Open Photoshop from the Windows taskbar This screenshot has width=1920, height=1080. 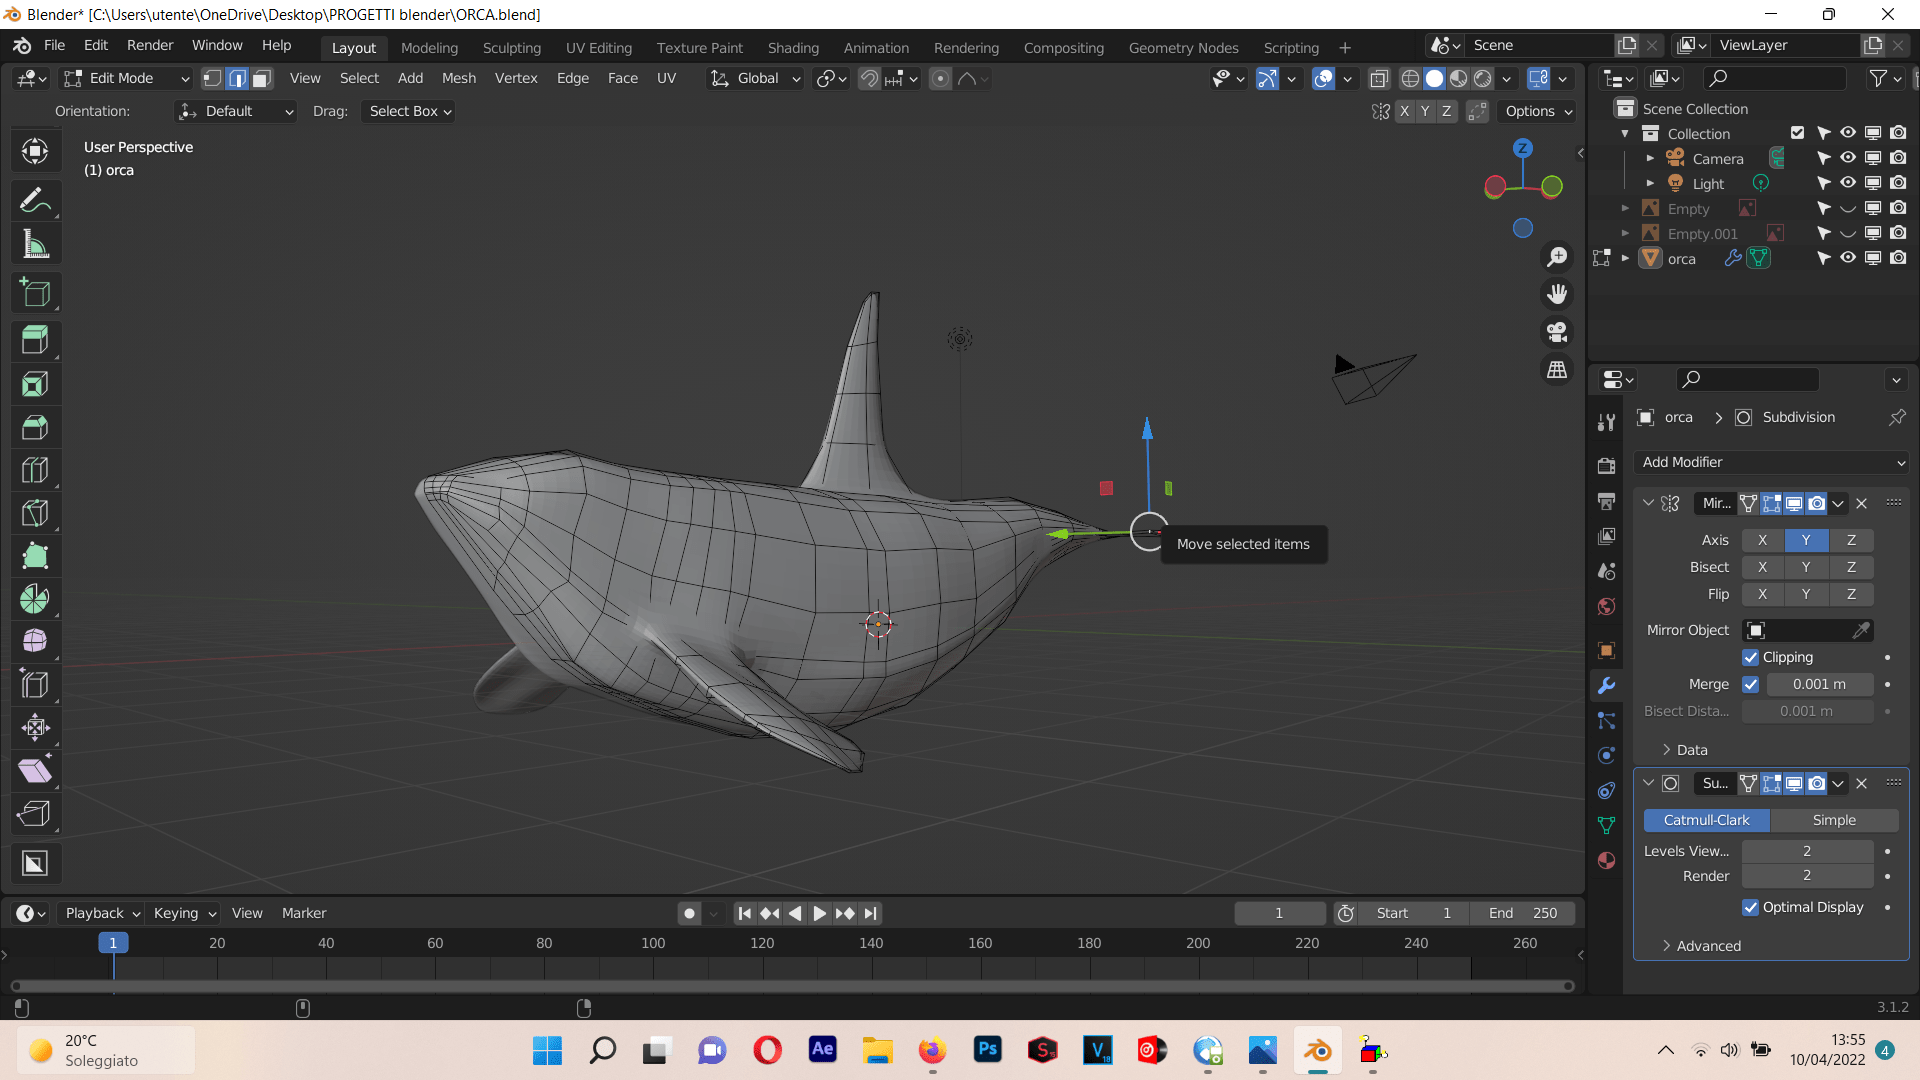tap(987, 1050)
